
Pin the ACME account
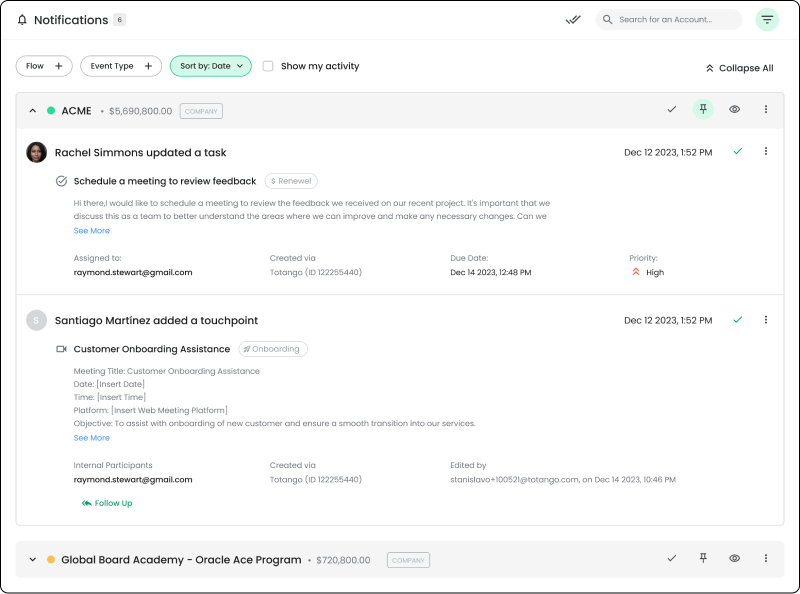[x=703, y=110]
